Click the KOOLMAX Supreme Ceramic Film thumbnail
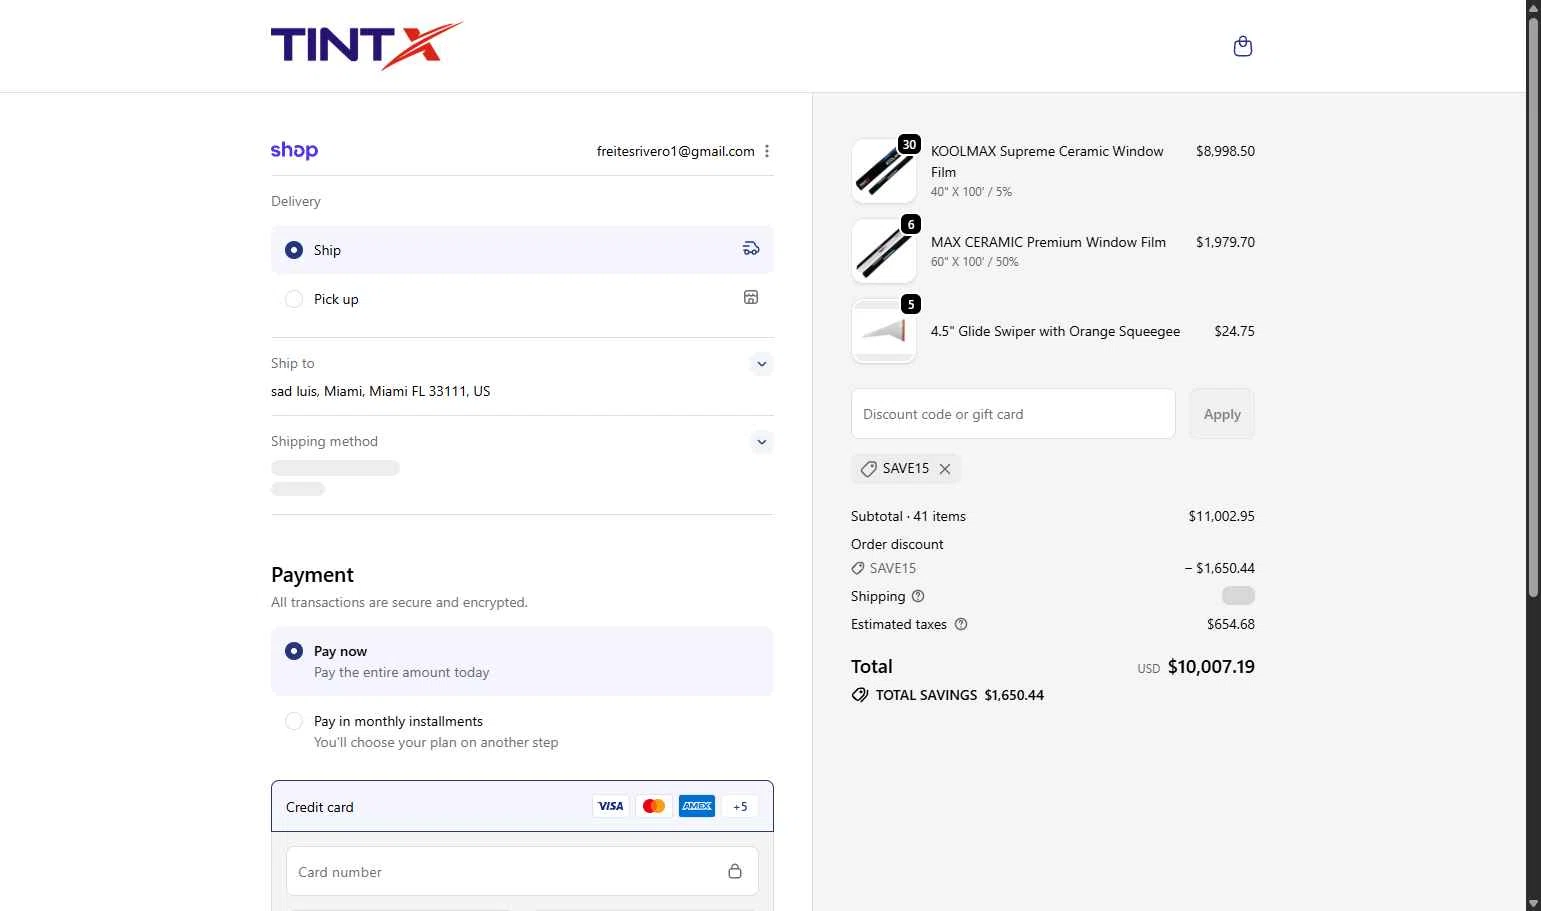This screenshot has height=911, width=1541. (x=884, y=171)
